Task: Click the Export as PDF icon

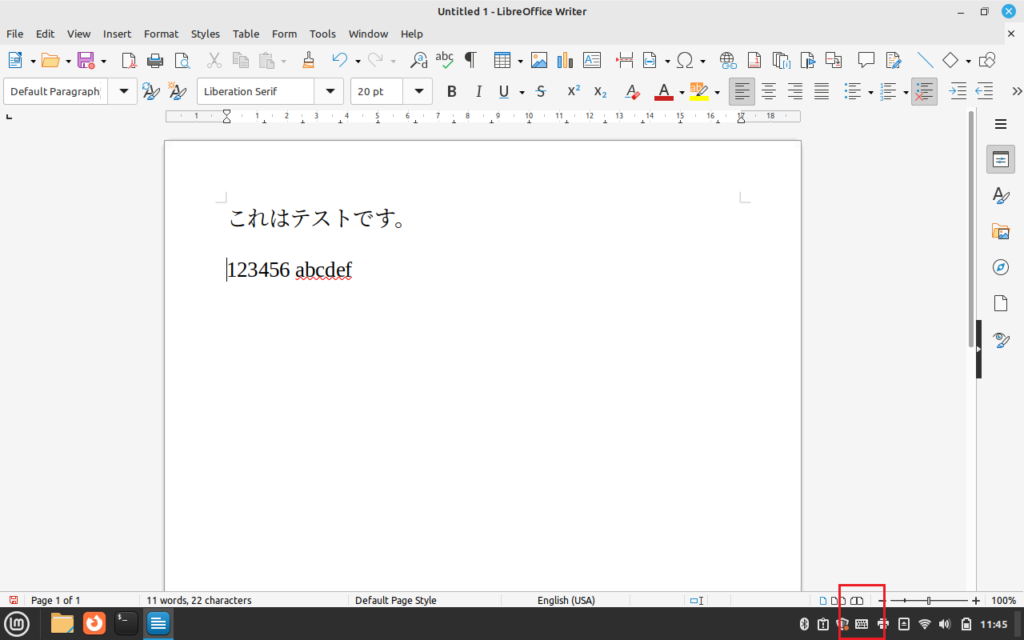Action: (129, 61)
